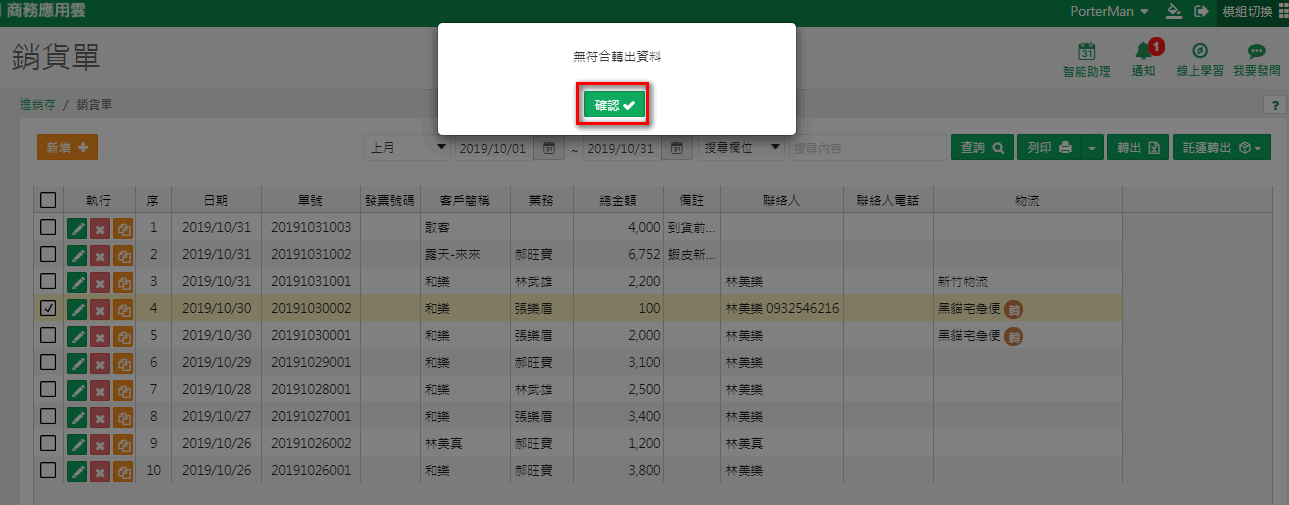
Task: Click 轉 badge on order 20191030001
Action: tap(1013, 336)
